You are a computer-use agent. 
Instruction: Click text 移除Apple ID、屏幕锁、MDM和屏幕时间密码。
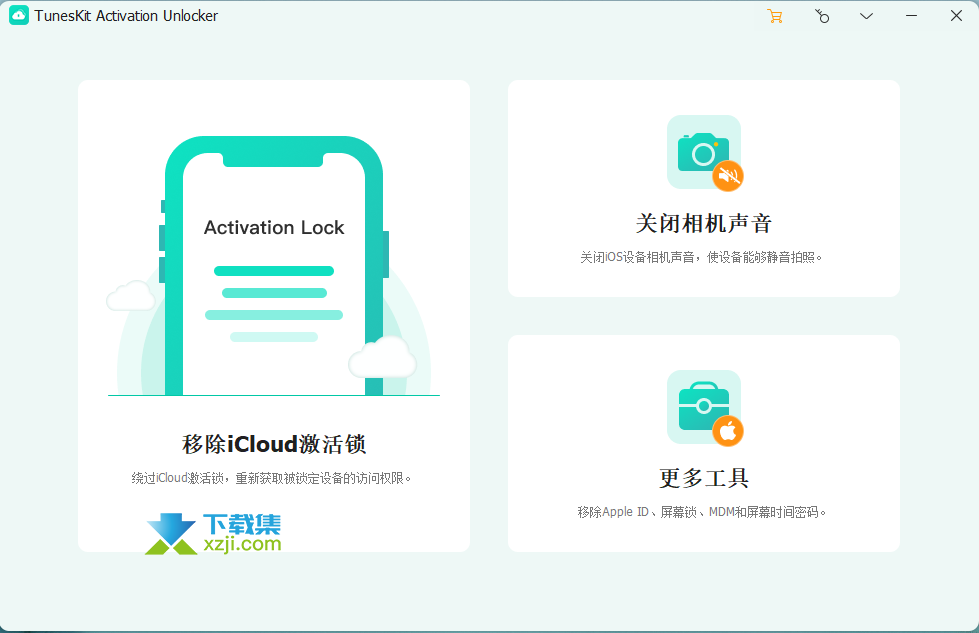701,512
